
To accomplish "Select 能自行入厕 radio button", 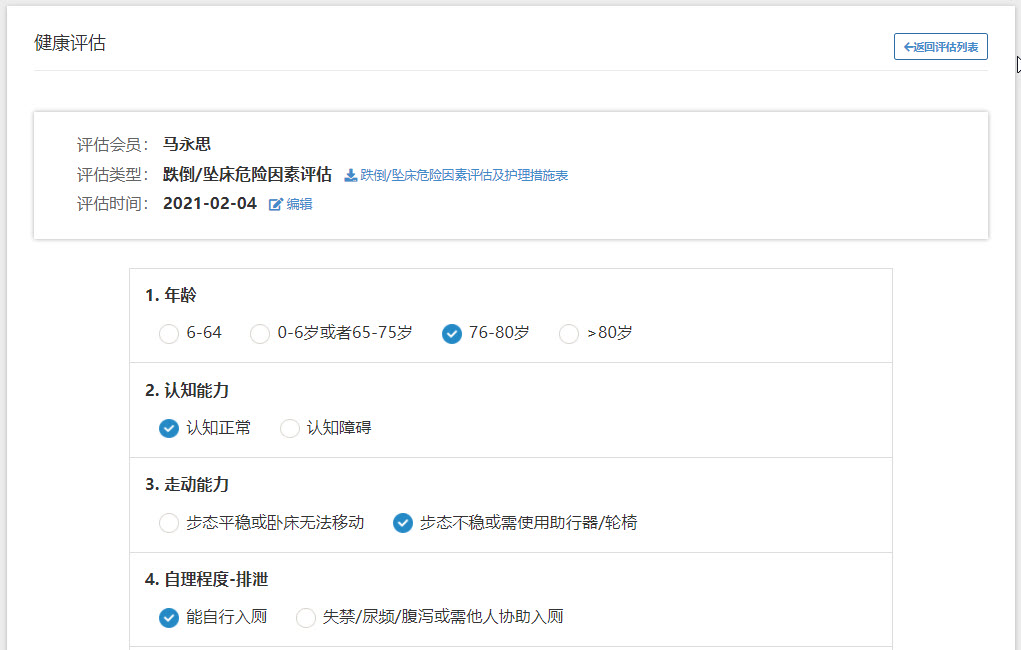I will [169, 617].
